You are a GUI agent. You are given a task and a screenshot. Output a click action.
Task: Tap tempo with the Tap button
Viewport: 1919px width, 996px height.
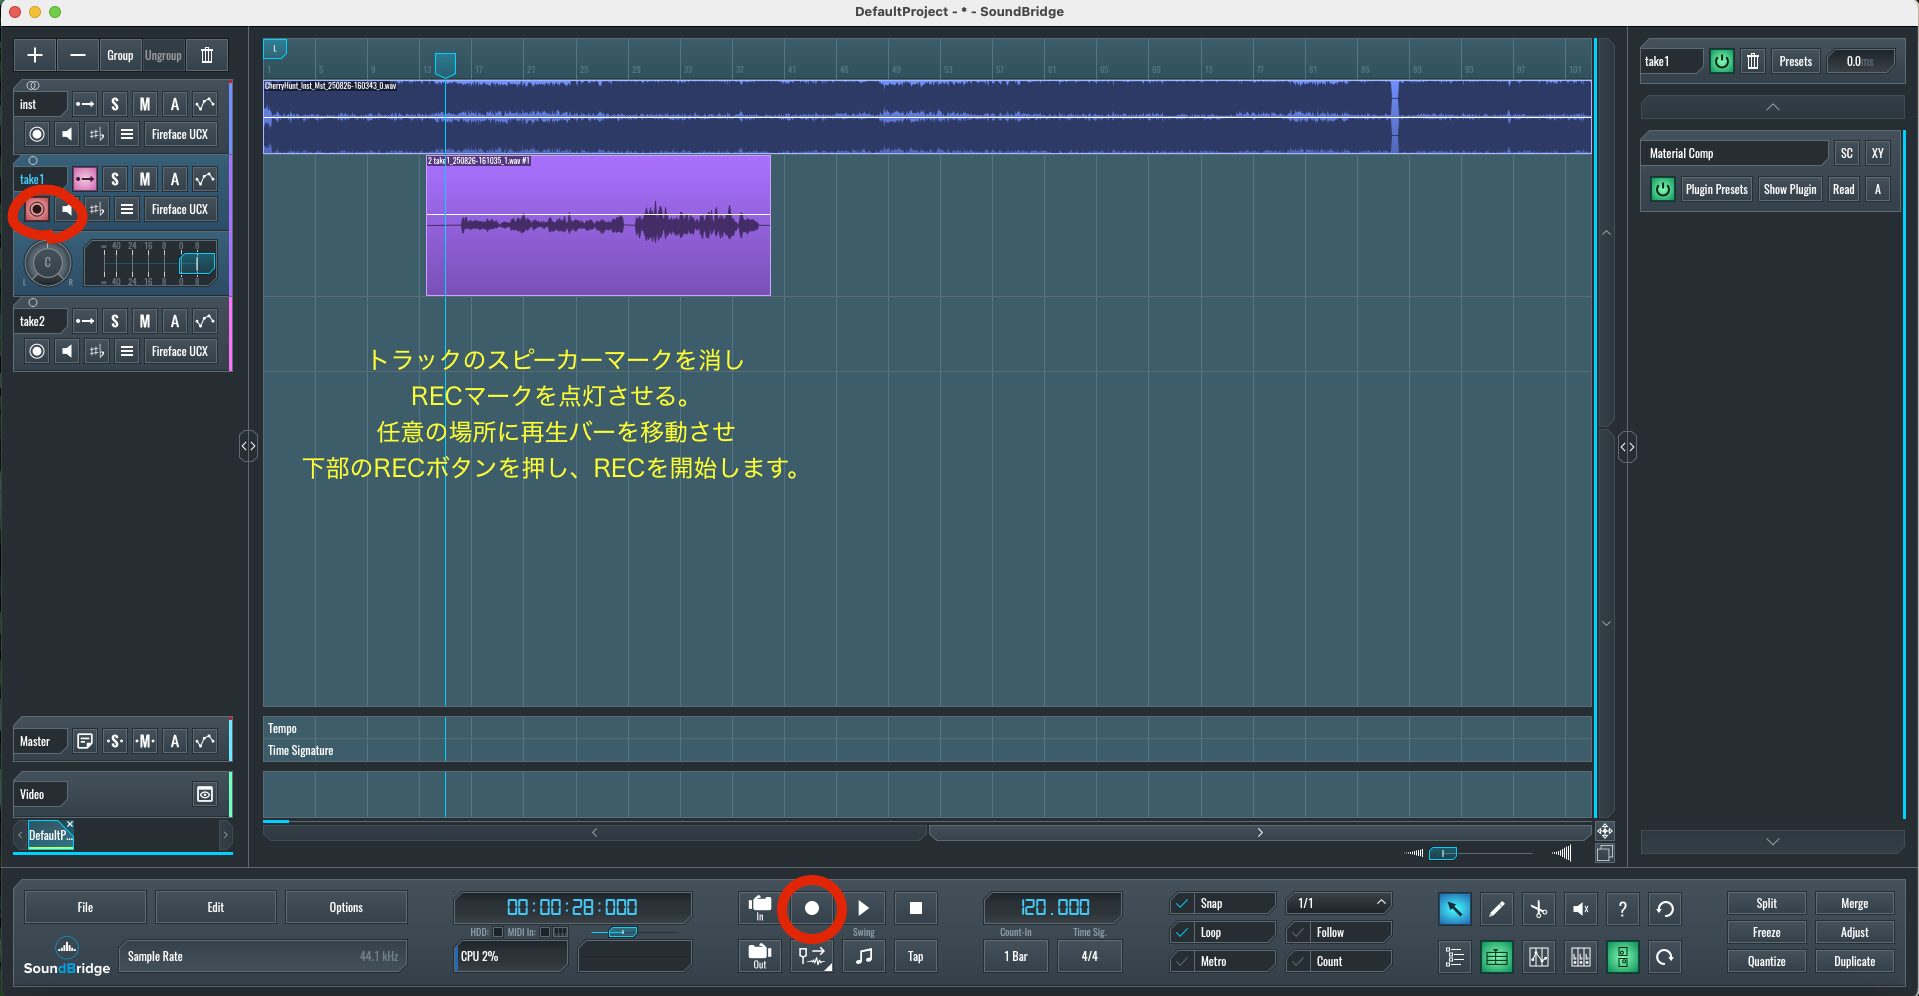pyautogui.click(x=916, y=956)
